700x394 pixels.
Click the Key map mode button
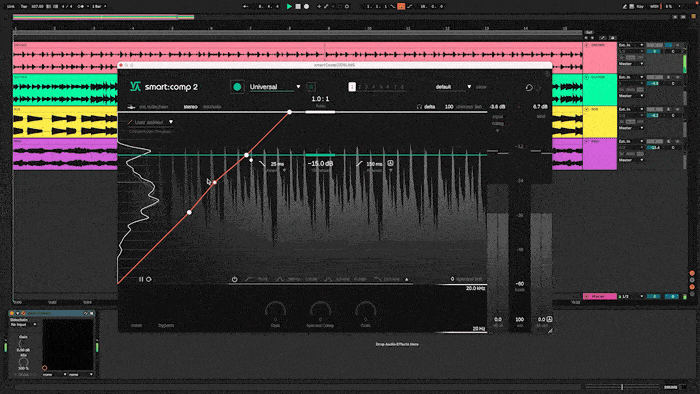(x=639, y=6)
